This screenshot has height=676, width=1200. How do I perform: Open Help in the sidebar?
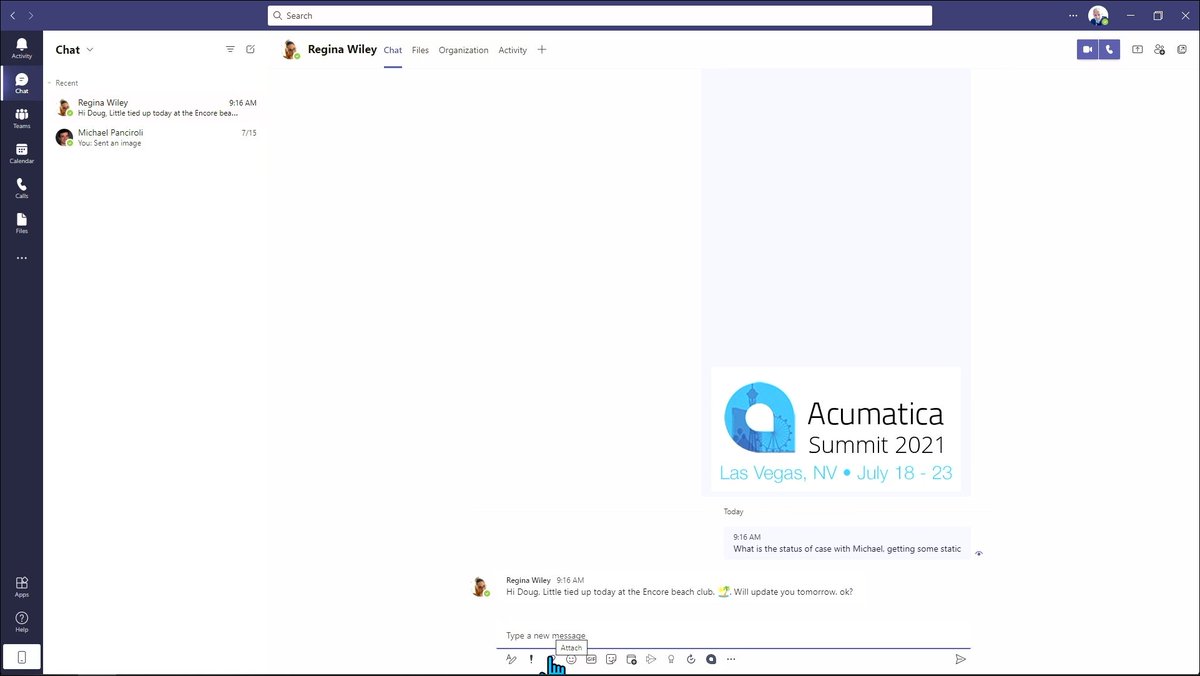21,622
